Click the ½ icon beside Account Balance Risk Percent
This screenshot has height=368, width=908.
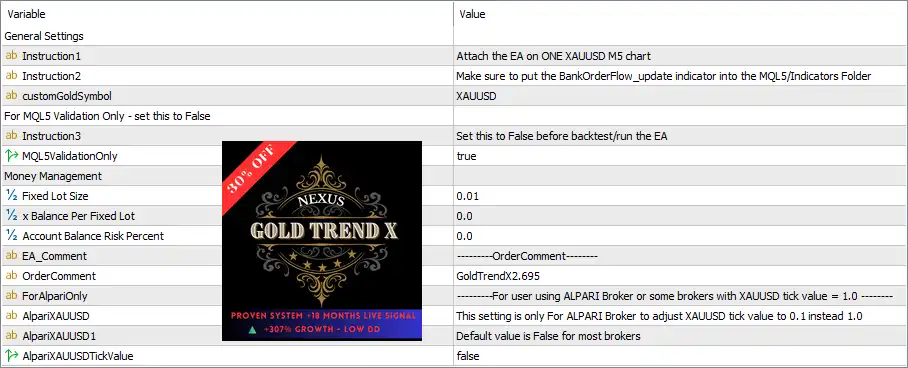coord(12,236)
